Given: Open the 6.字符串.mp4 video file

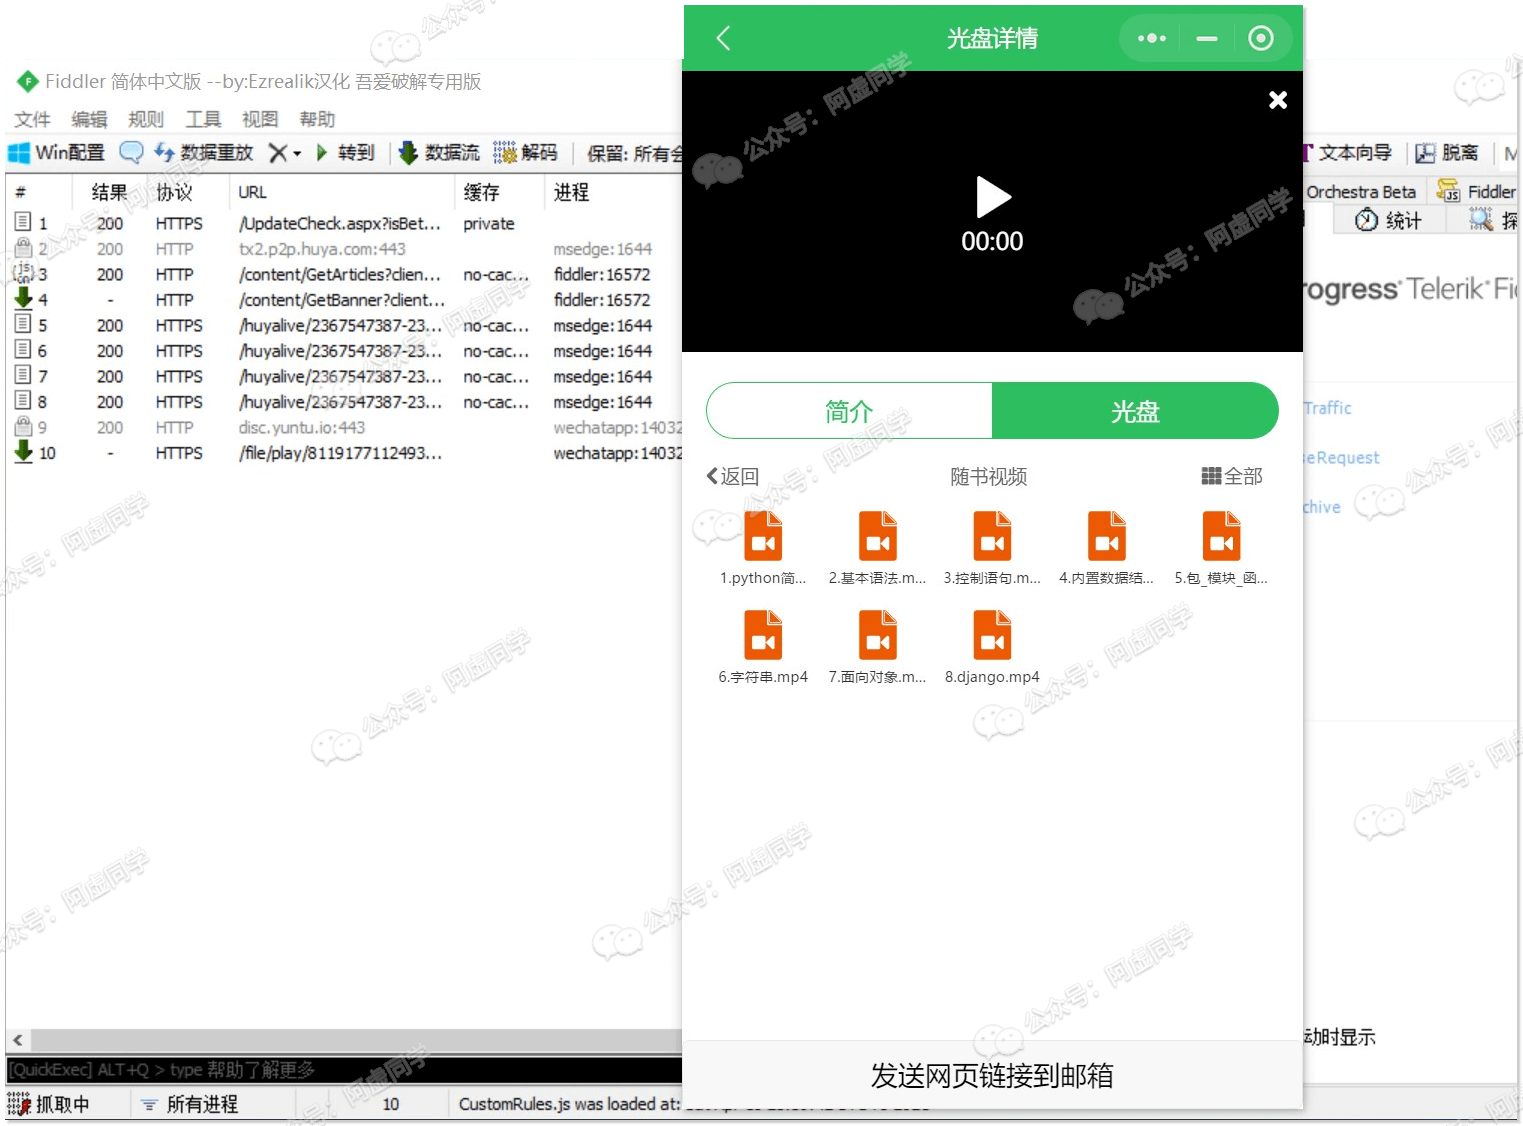Looking at the screenshot, I should [763, 647].
